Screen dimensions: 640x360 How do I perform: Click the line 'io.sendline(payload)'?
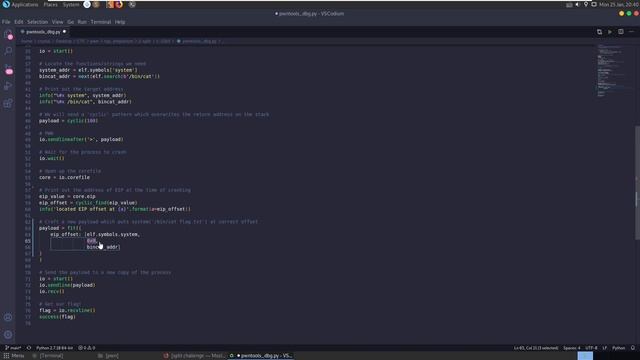click(67, 285)
